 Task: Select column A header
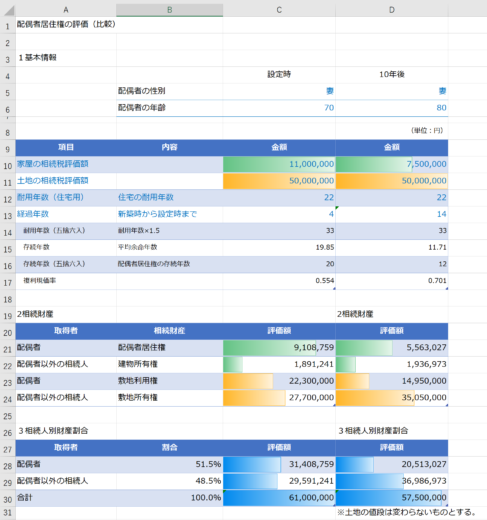(x=66, y=10)
